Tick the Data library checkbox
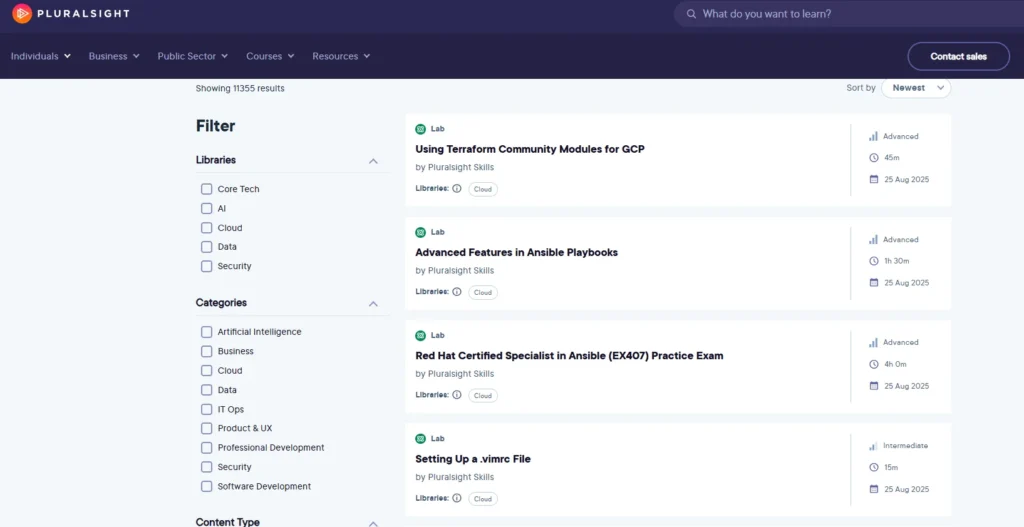This screenshot has width=1024, height=527. 206,247
